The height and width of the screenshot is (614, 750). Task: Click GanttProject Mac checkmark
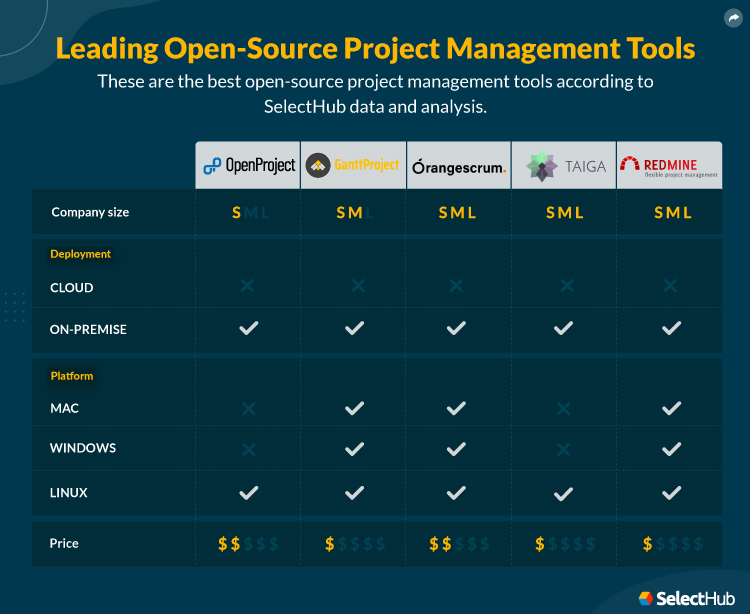click(x=354, y=408)
